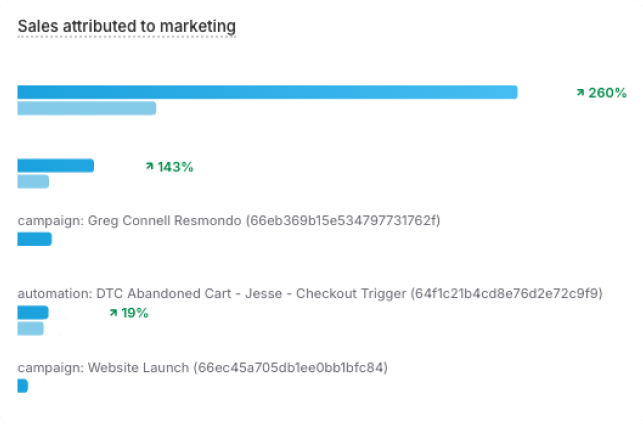The width and height of the screenshot is (643, 424).
Task: Click the dark blue bar next to 143%
Action: (55, 165)
